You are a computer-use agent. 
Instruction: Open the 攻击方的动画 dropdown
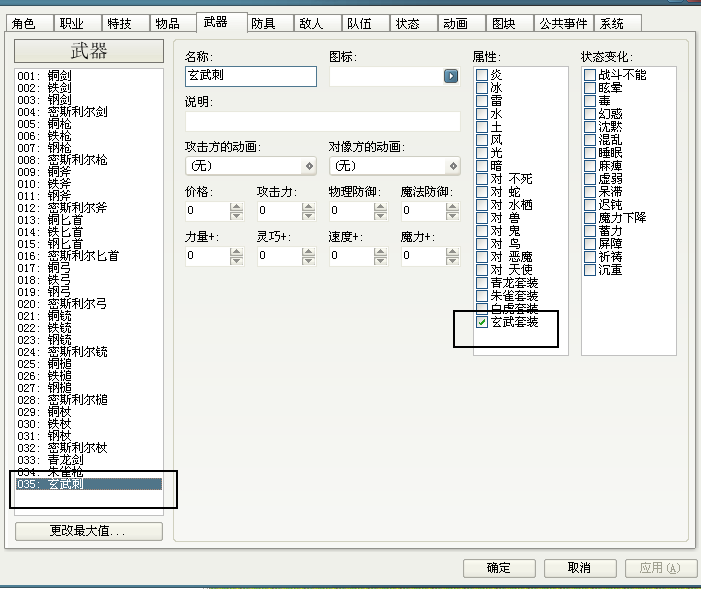tap(251, 166)
